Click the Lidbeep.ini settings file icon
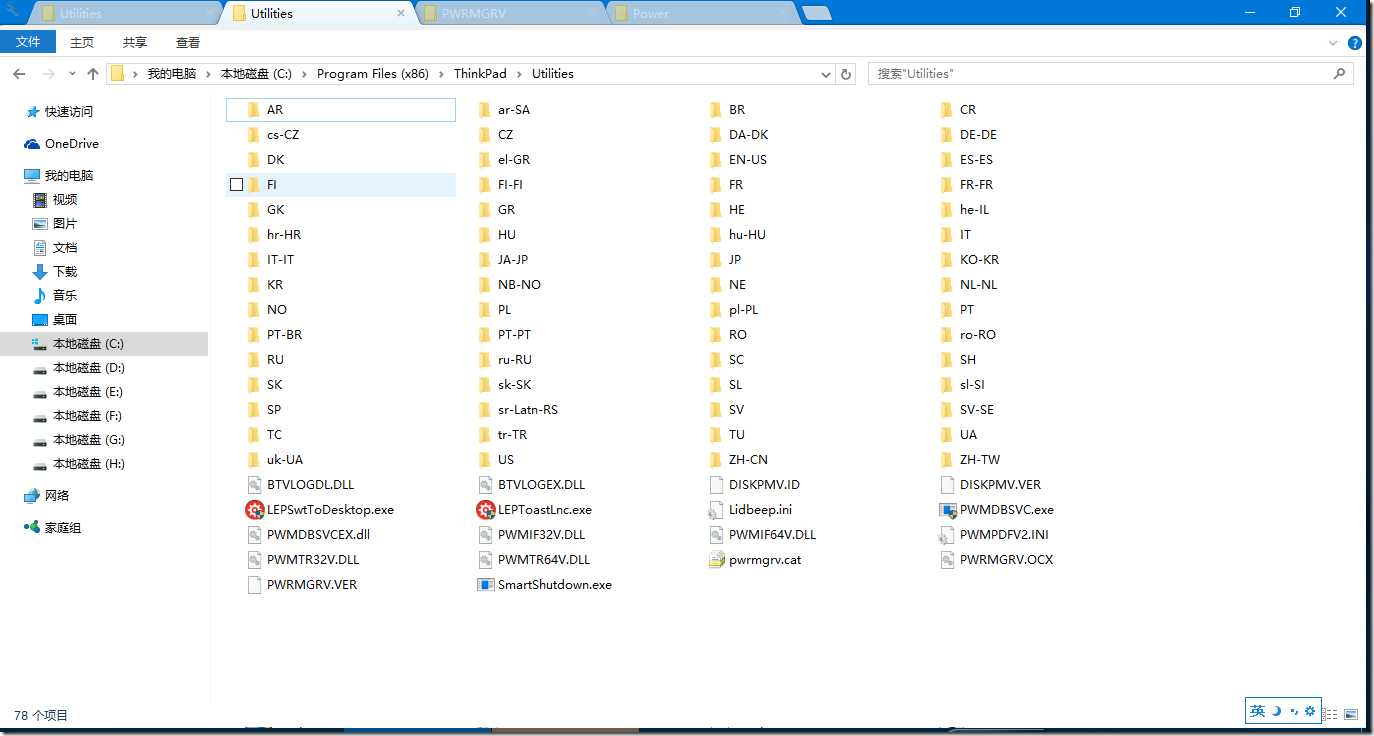 click(x=717, y=510)
